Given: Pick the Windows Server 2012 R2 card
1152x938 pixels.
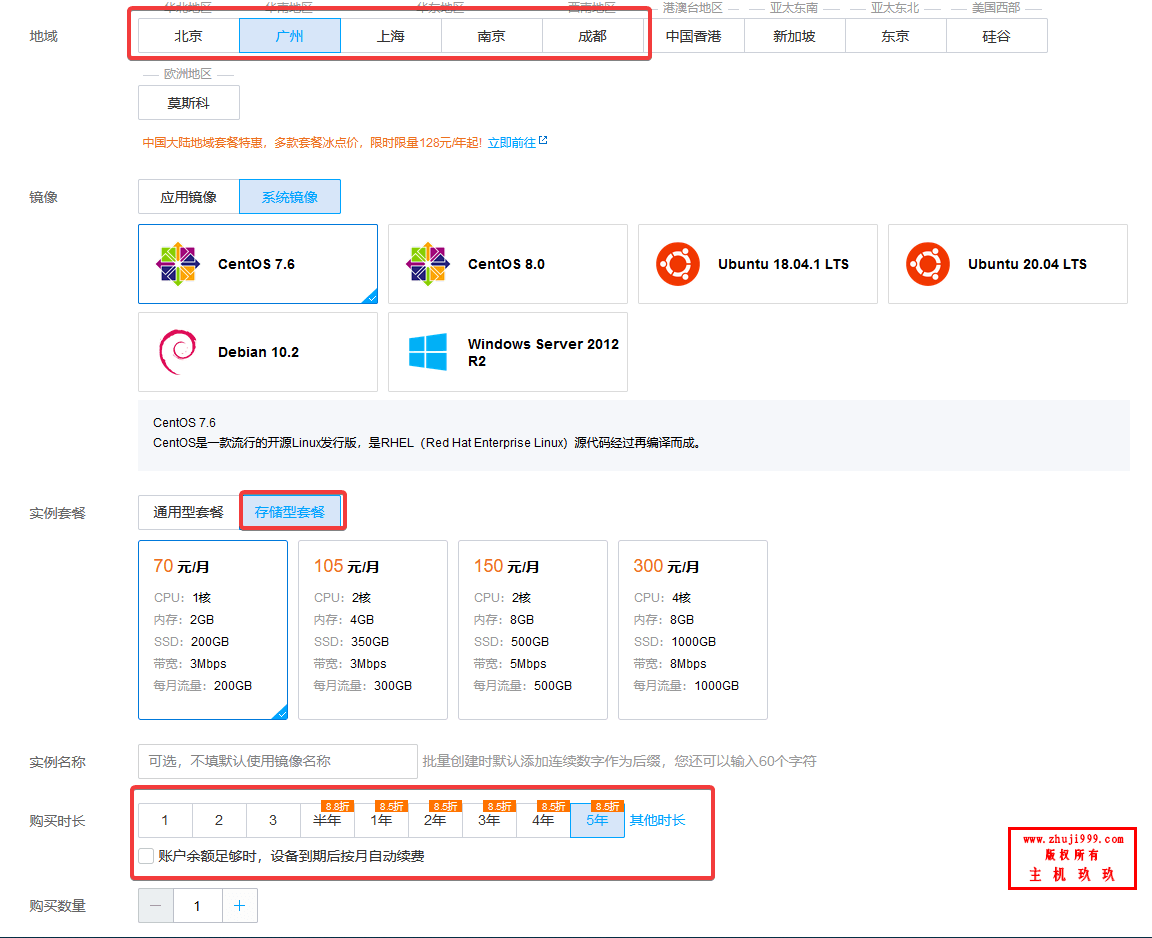Looking at the screenshot, I should (508, 352).
